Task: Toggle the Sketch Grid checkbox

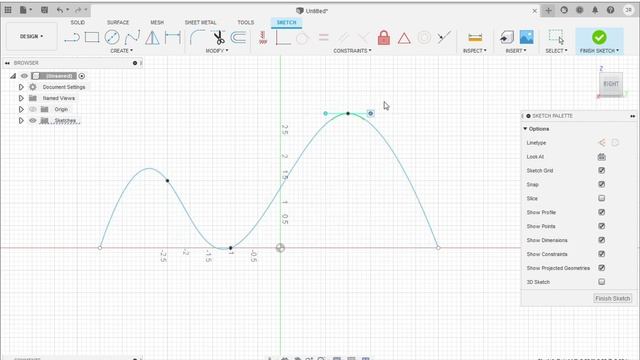Action: [x=602, y=170]
